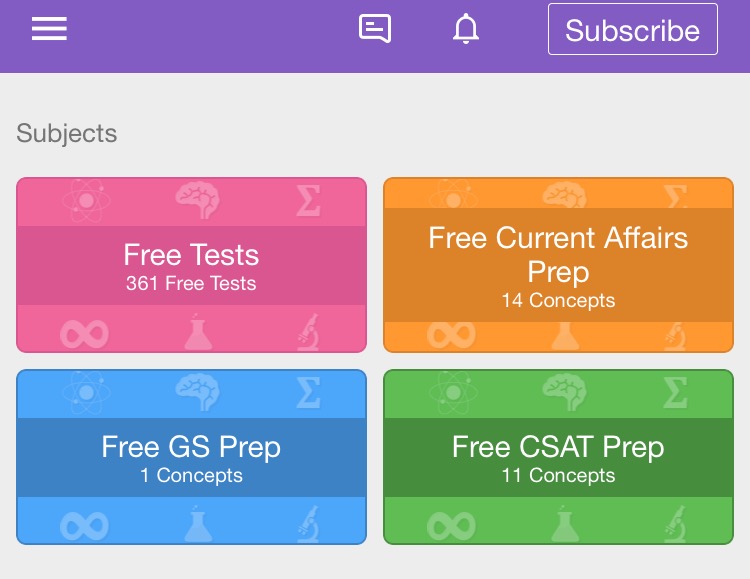
Task: Tap the notifications bell icon
Action: point(466,30)
